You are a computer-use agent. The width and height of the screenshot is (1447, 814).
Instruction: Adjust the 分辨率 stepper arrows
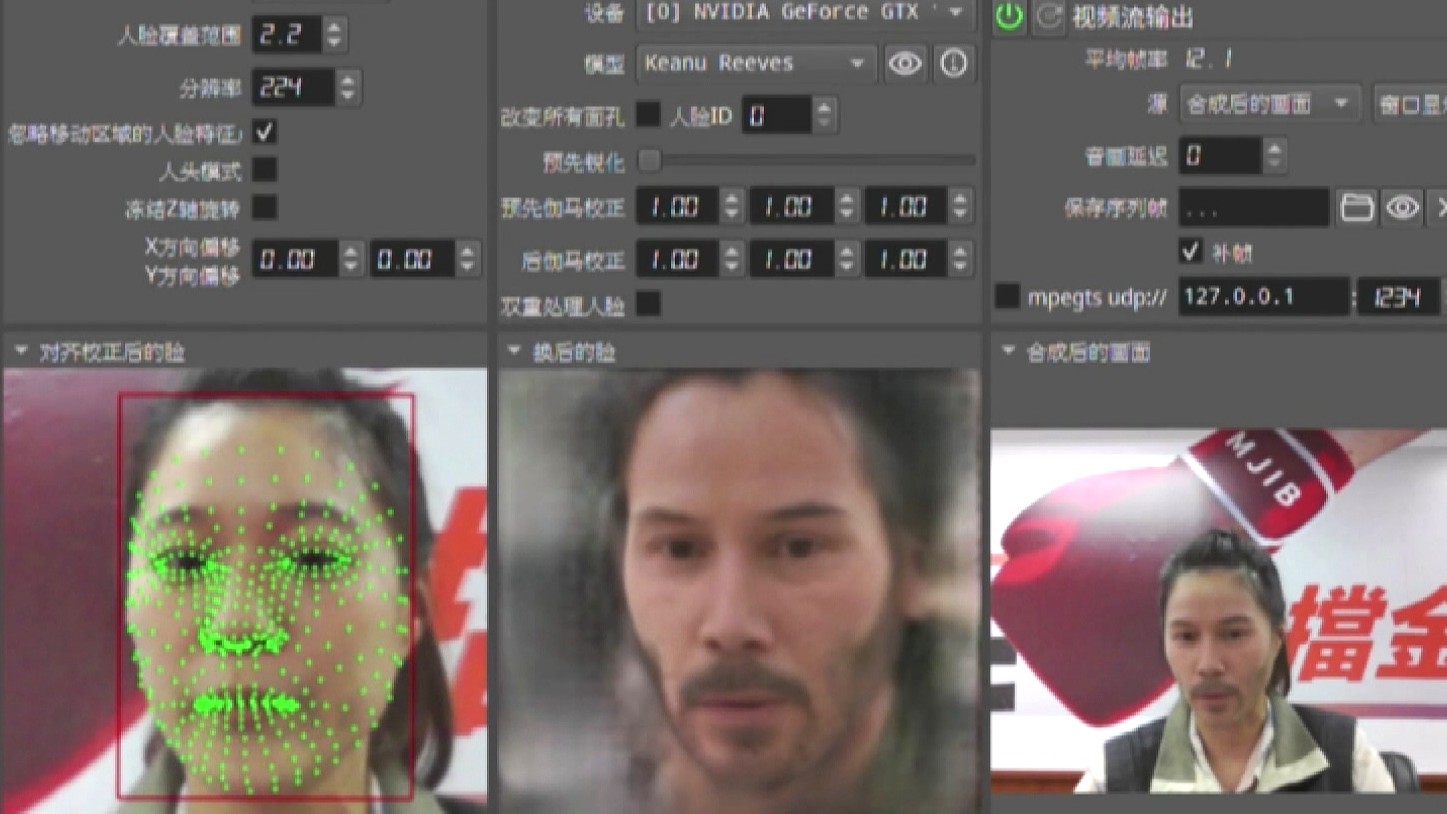347,88
